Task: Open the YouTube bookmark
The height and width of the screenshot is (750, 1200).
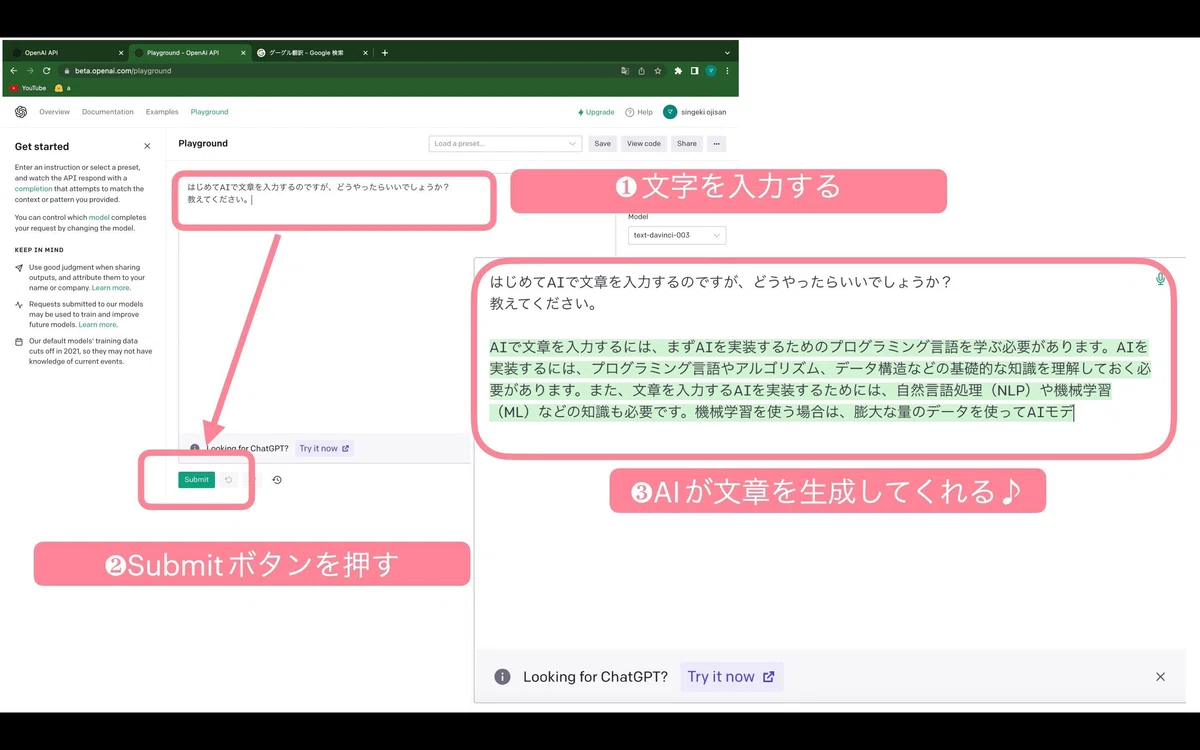Action: coord(28,88)
